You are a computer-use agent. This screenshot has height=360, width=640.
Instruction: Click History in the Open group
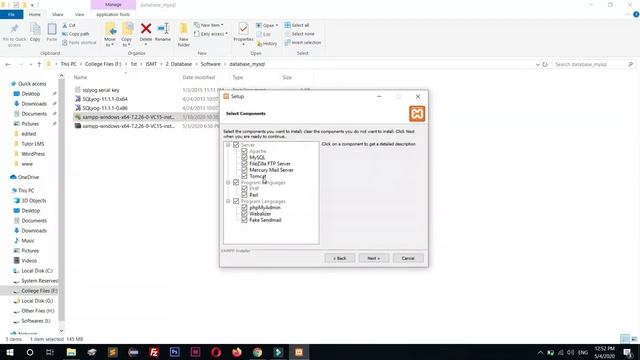point(267,43)
